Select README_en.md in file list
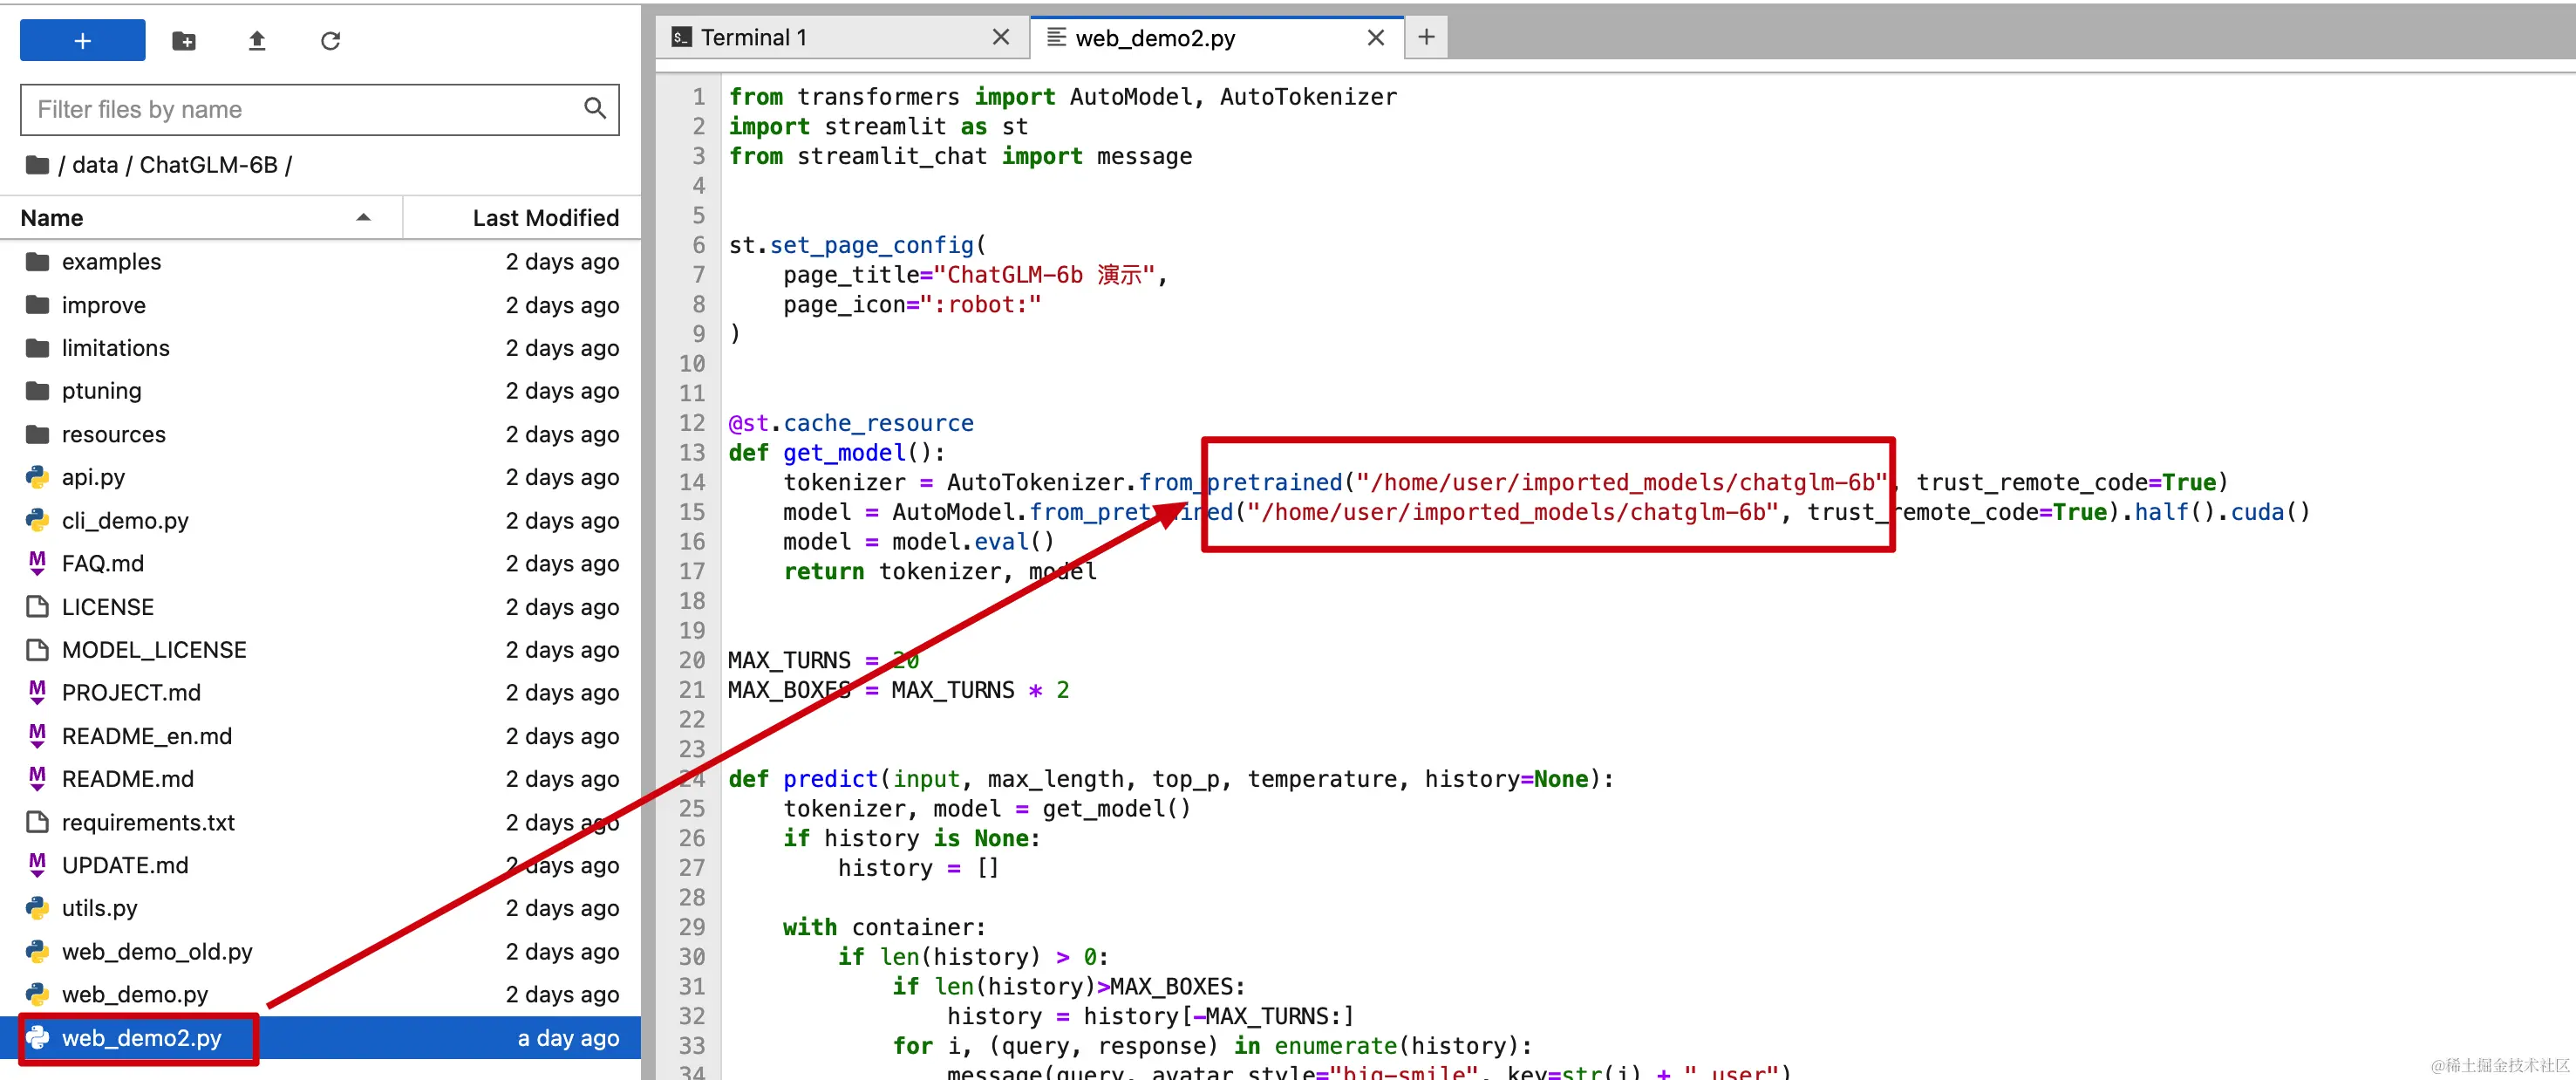This screenshot has width=2576, height=1080. [x=146, y=736]
